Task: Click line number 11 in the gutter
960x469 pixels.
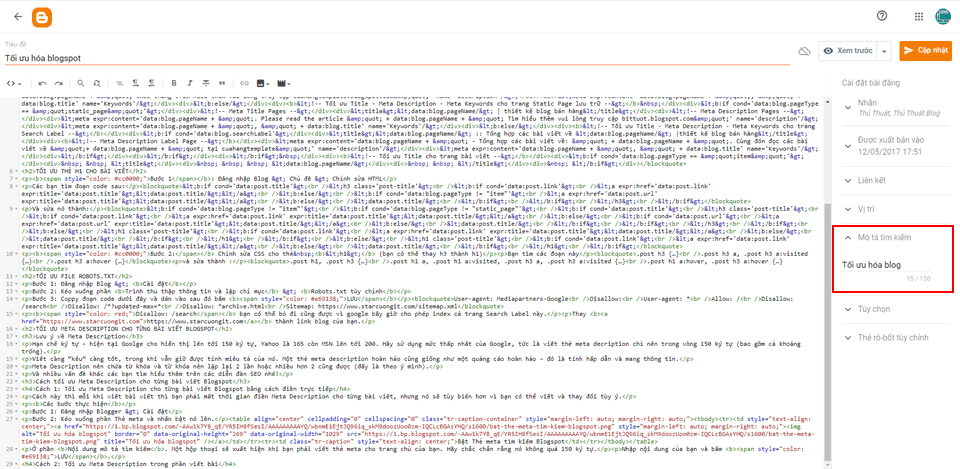Action: 9,277
